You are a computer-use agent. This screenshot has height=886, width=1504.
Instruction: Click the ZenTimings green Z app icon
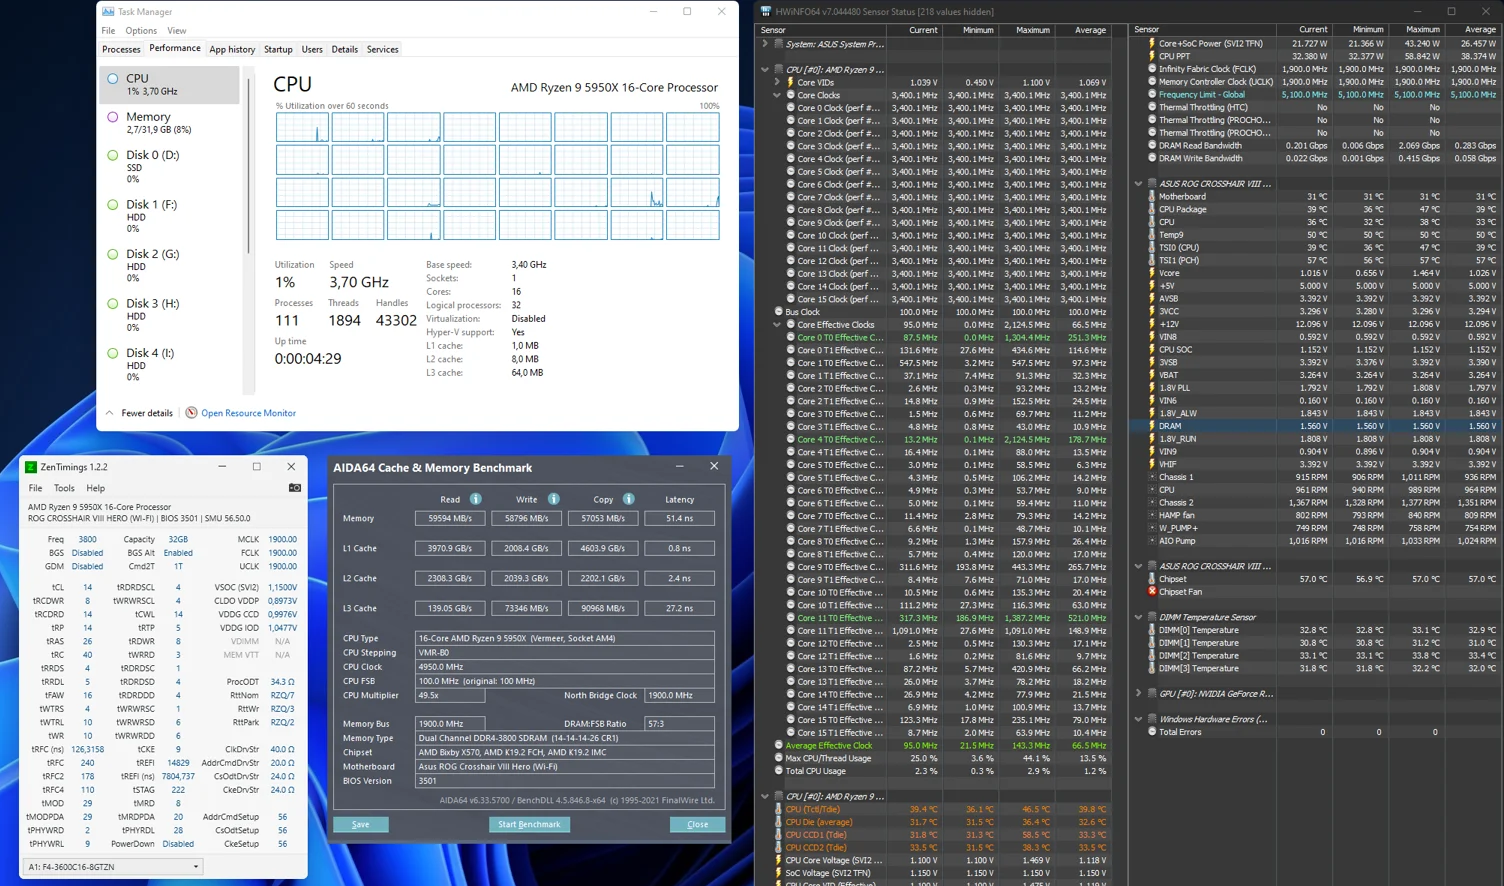tap(31, 467)
